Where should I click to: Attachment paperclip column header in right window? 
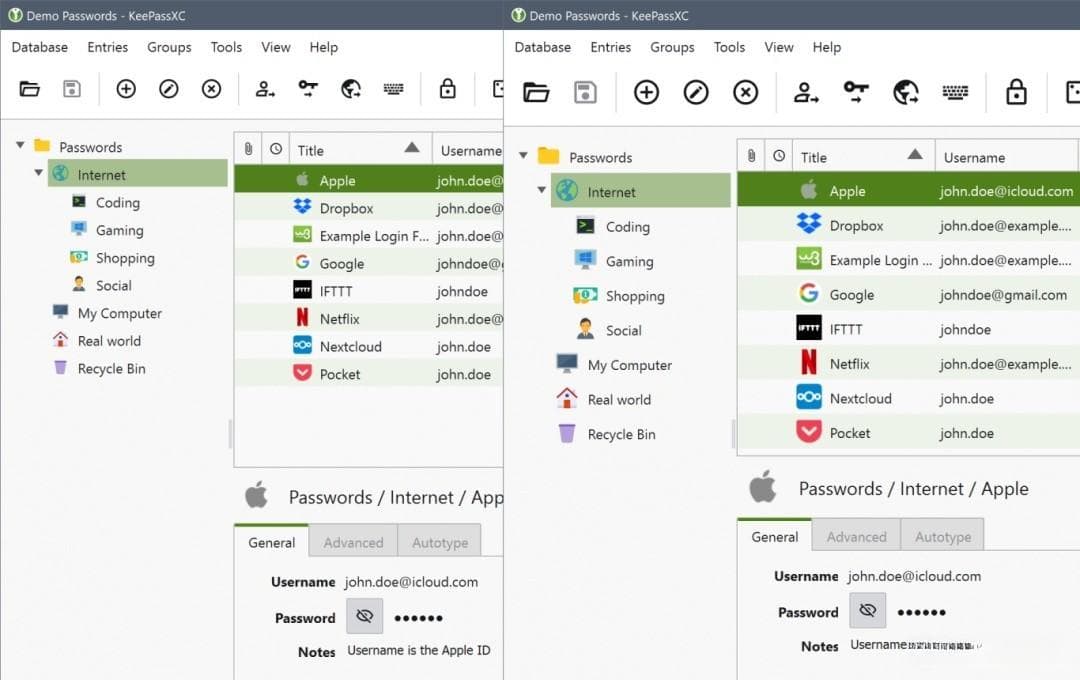click(751, 156)
